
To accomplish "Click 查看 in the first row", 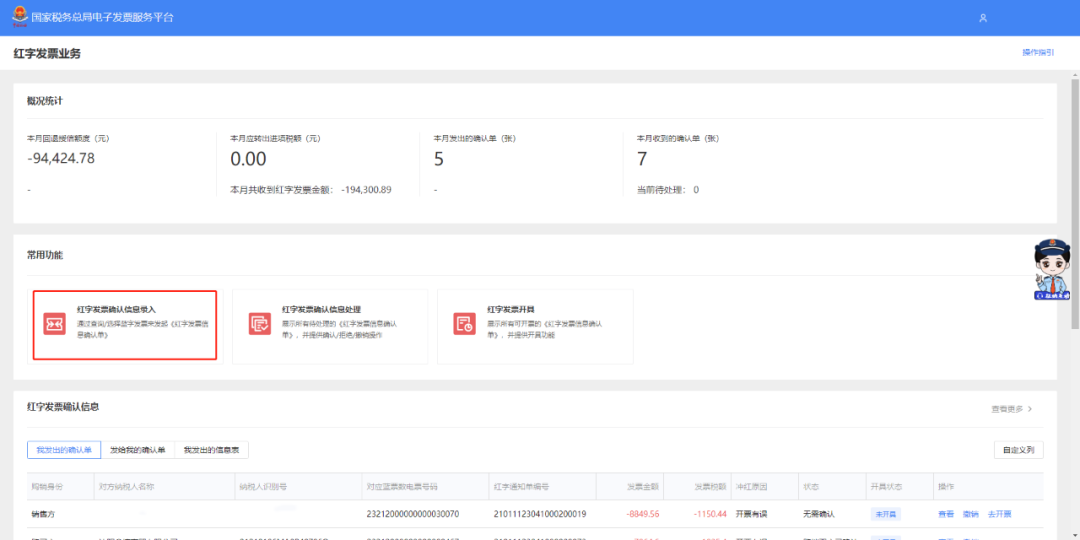I will 946,513.
